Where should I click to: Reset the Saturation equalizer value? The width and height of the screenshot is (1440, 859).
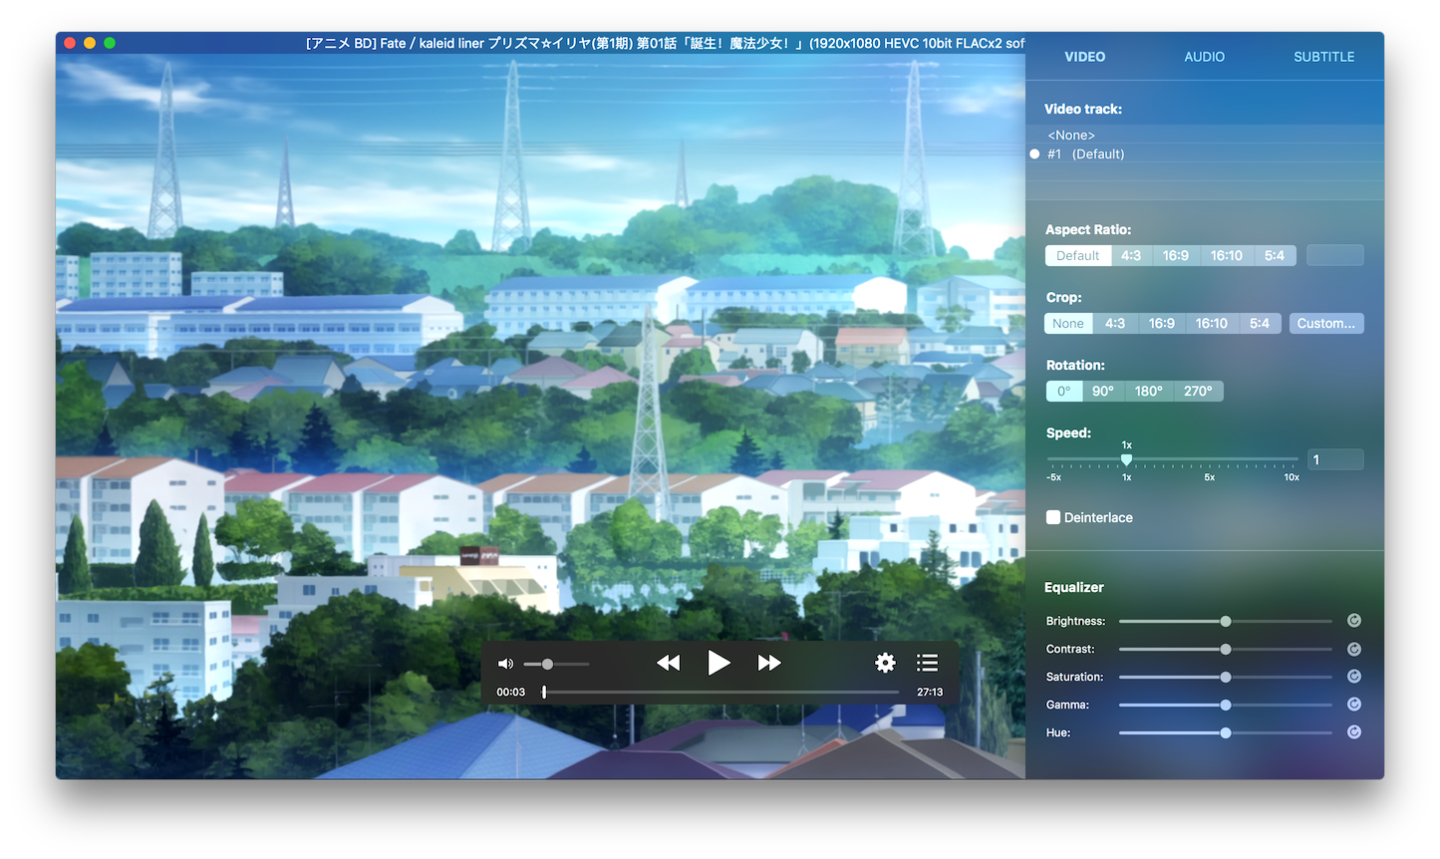pos(1354,677)
